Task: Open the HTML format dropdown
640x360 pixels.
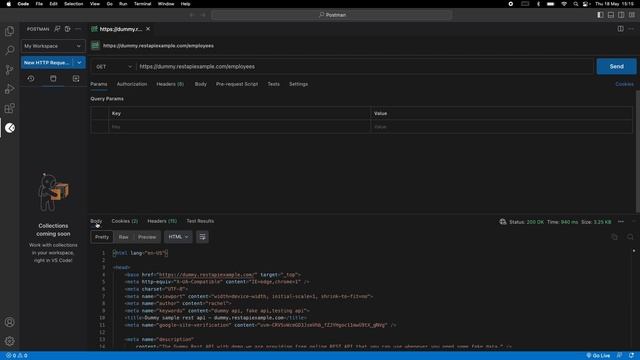Action: tap(178, 237)
